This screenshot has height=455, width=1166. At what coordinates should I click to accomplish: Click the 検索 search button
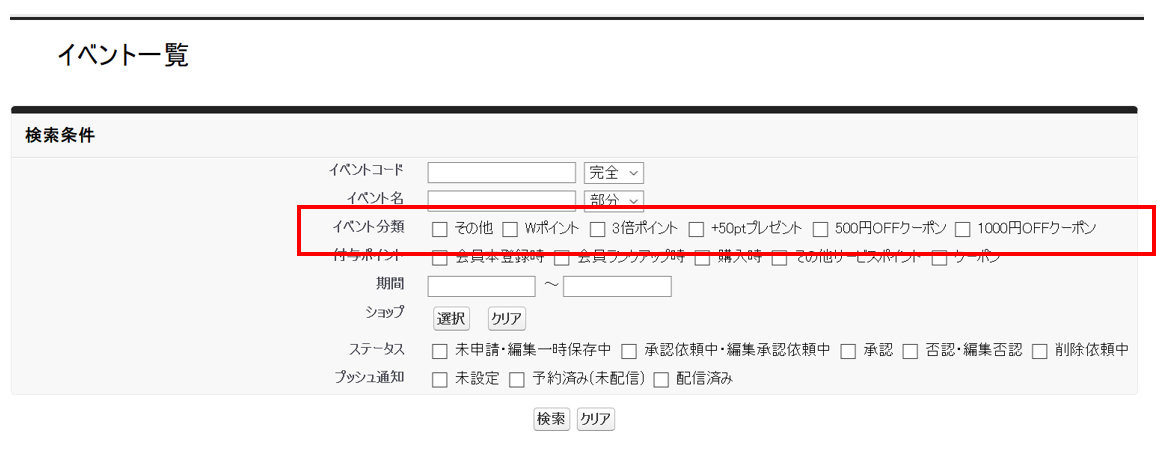click(x=551, y=419)
